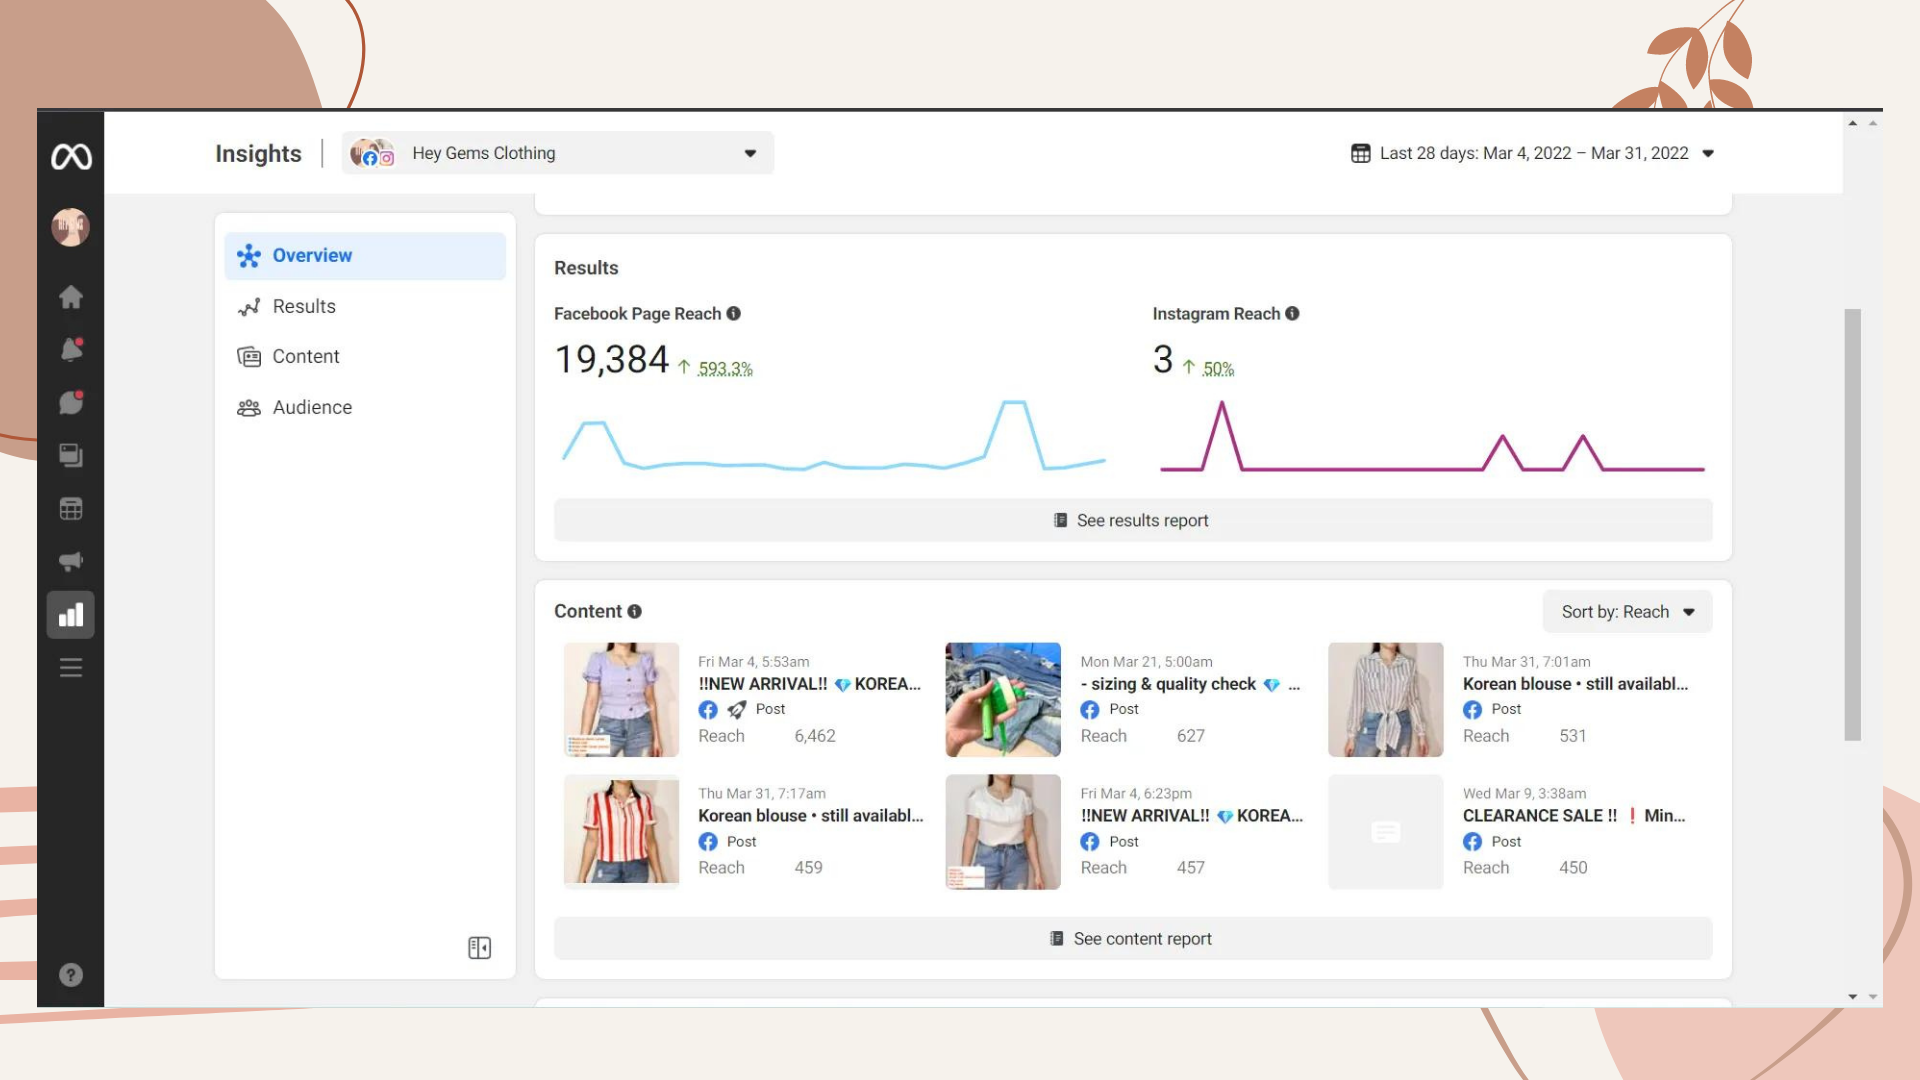
Task: Open the purple blouse post thumbnail
Action: coord(621,700)
